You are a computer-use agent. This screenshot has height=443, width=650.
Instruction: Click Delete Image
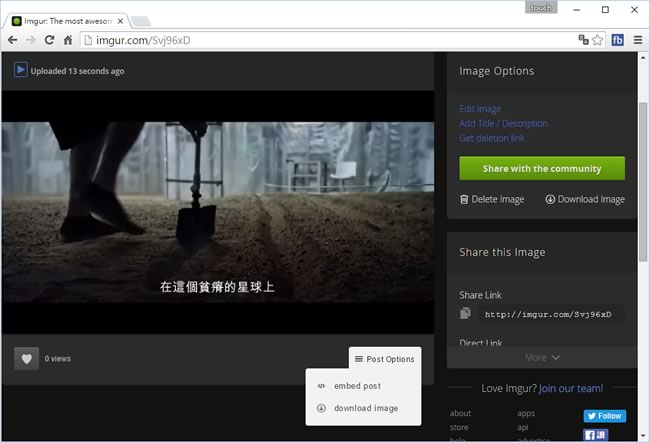coord(492,199)
